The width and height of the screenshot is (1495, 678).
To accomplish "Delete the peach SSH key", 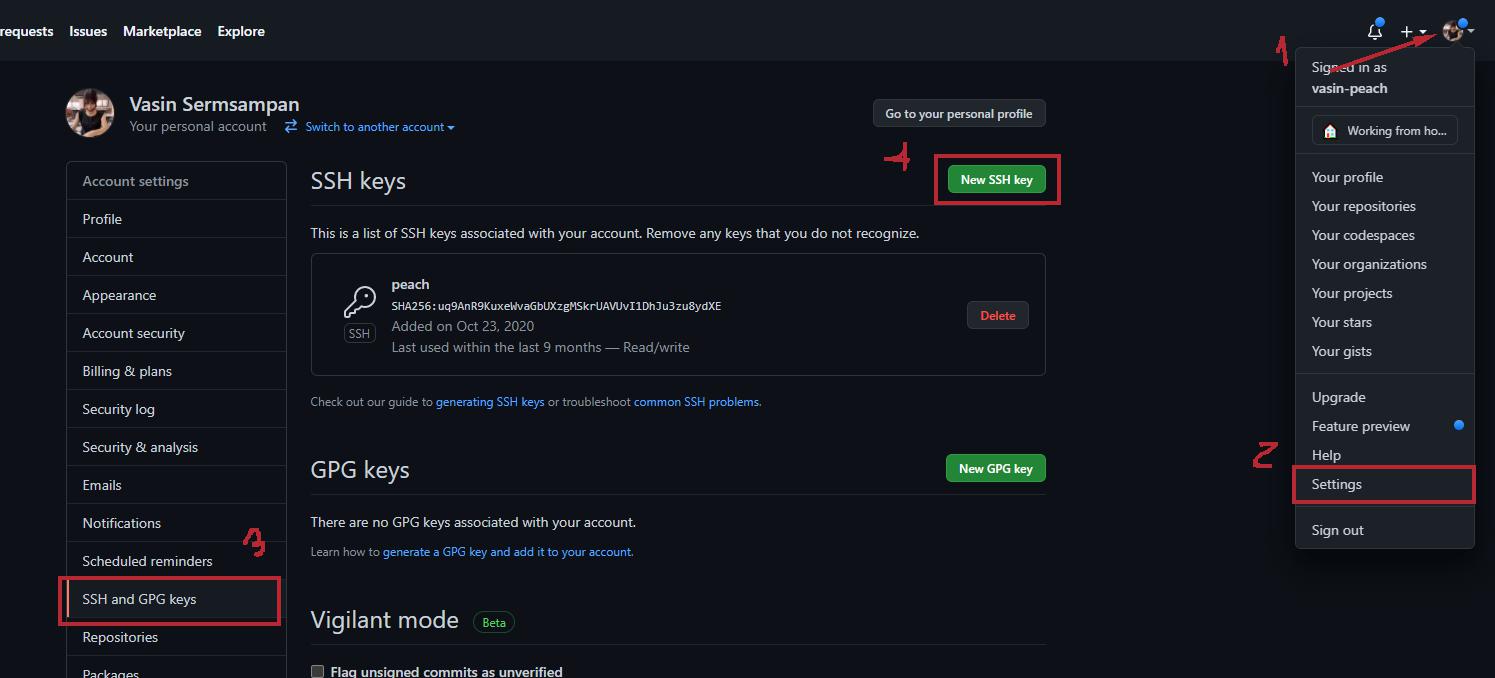I will pos(998,315).
